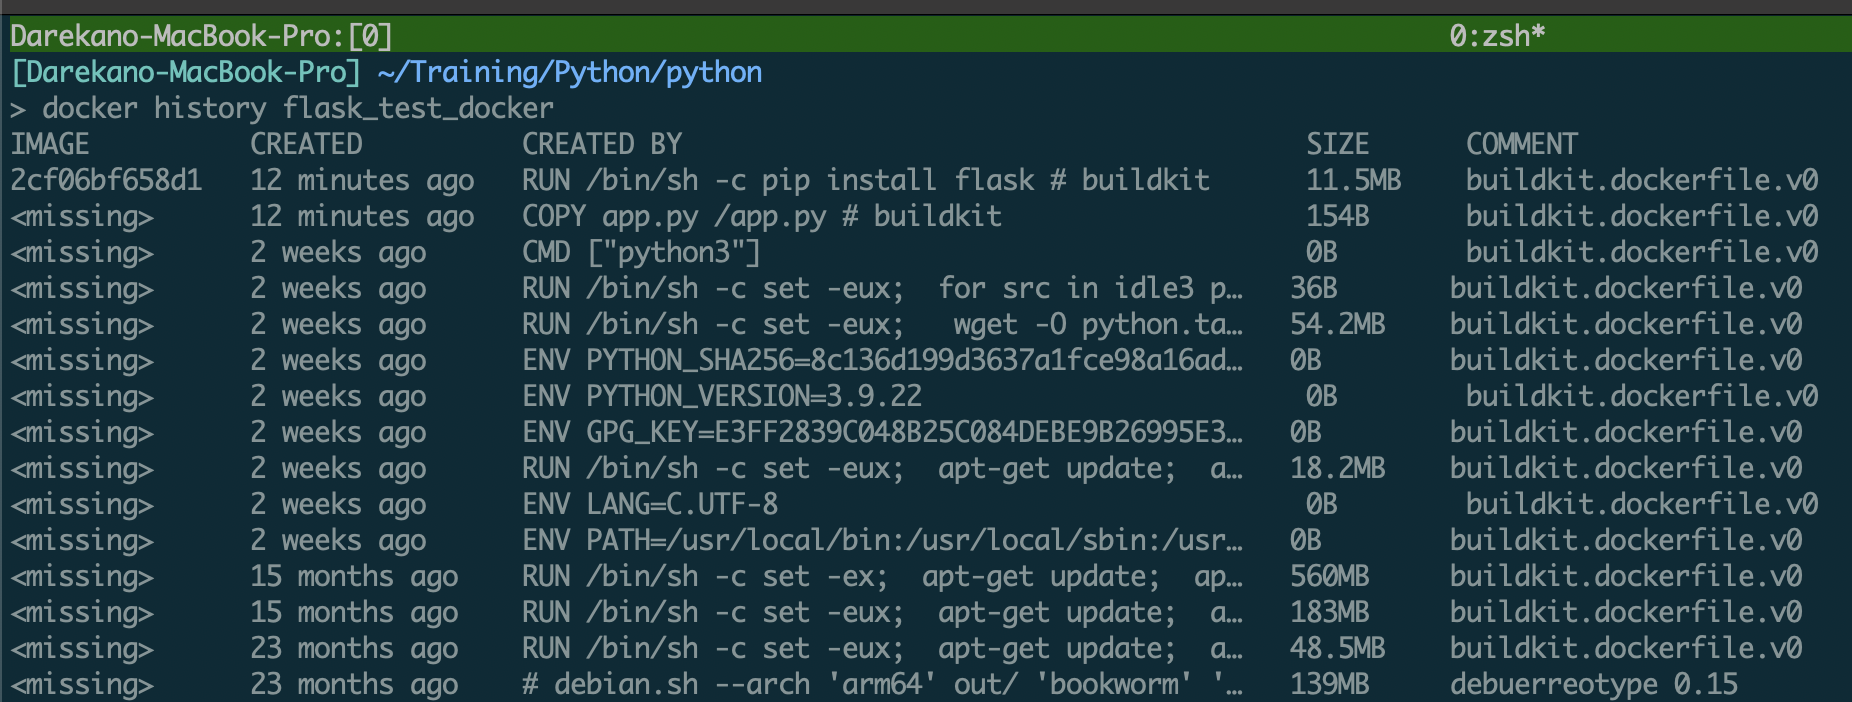Click buildkit.dockerfile.v0 in the 560MB row

pos(1626,576)
